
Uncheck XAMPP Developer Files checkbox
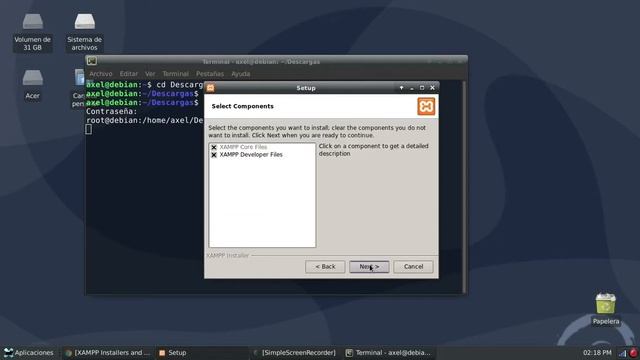[214, 155]
